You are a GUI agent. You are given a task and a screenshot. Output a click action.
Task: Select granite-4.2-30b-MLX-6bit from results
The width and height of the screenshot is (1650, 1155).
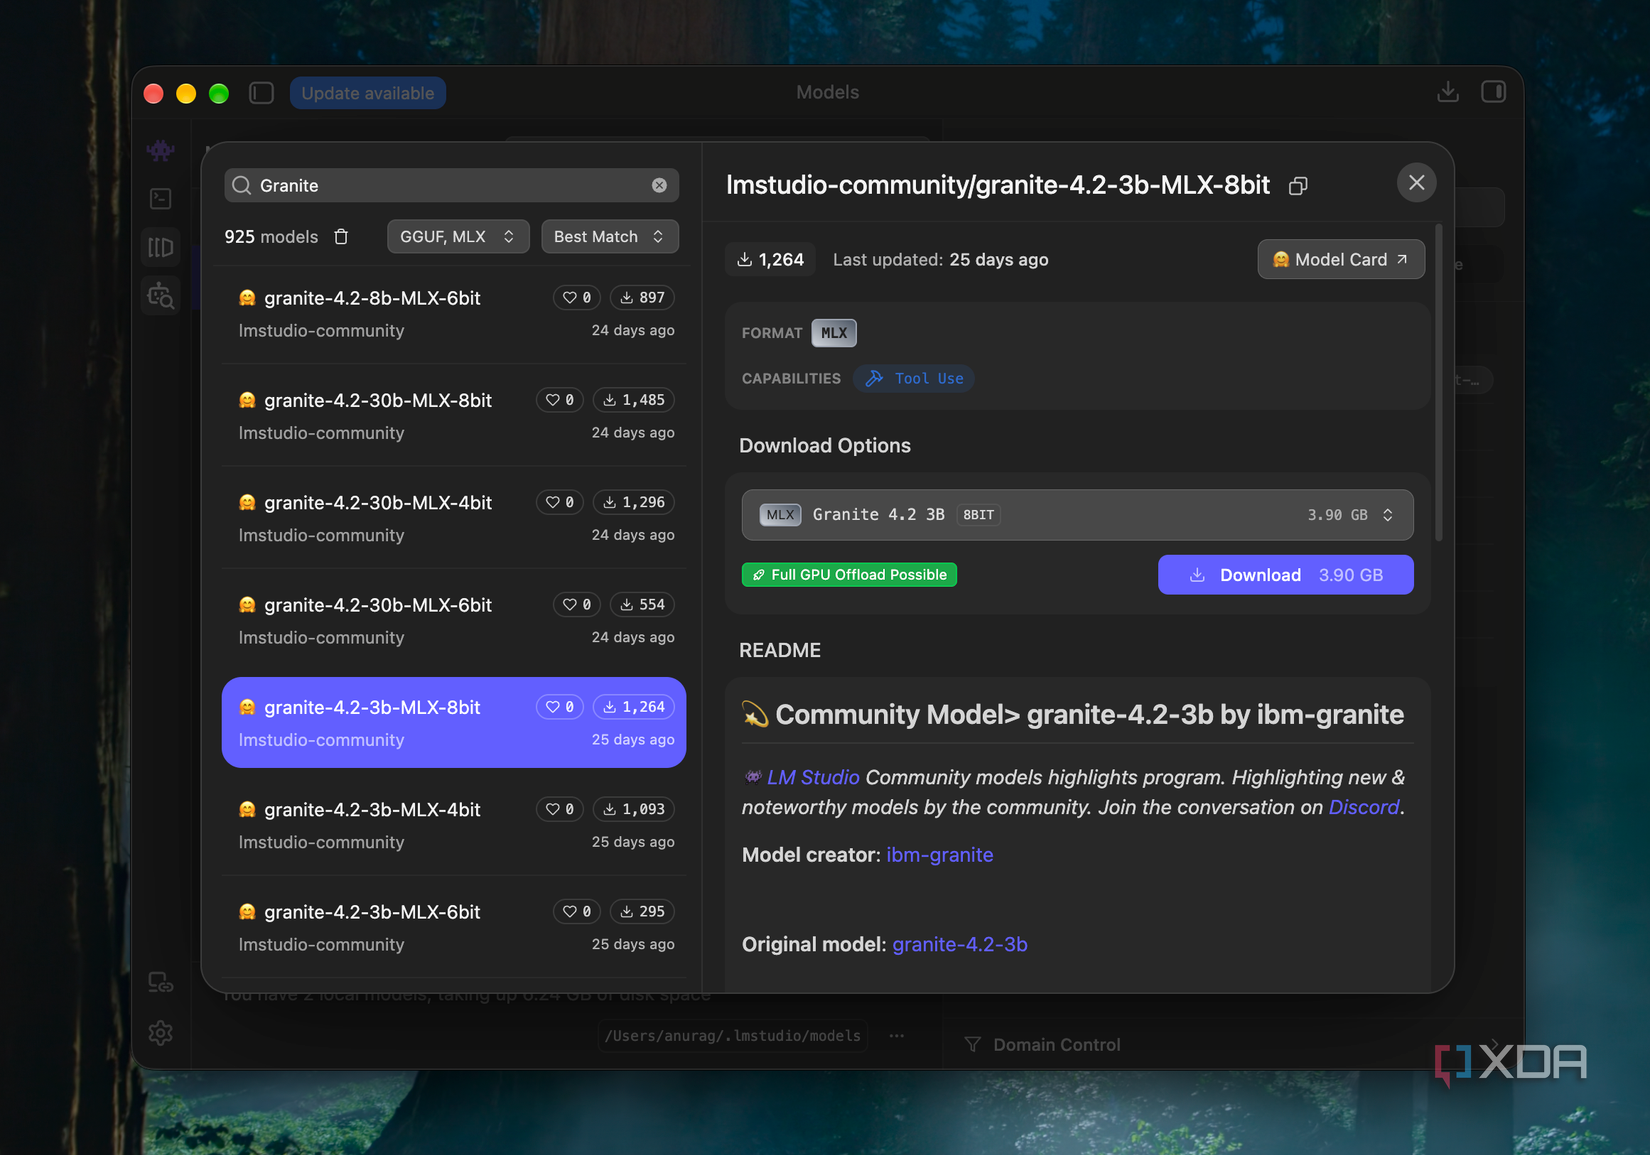click(454, 621)
